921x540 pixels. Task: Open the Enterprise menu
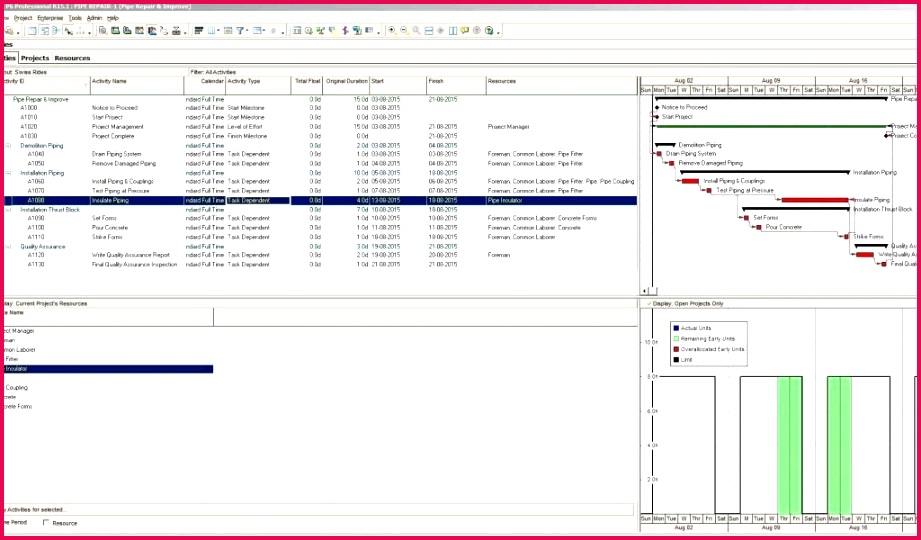50,18
